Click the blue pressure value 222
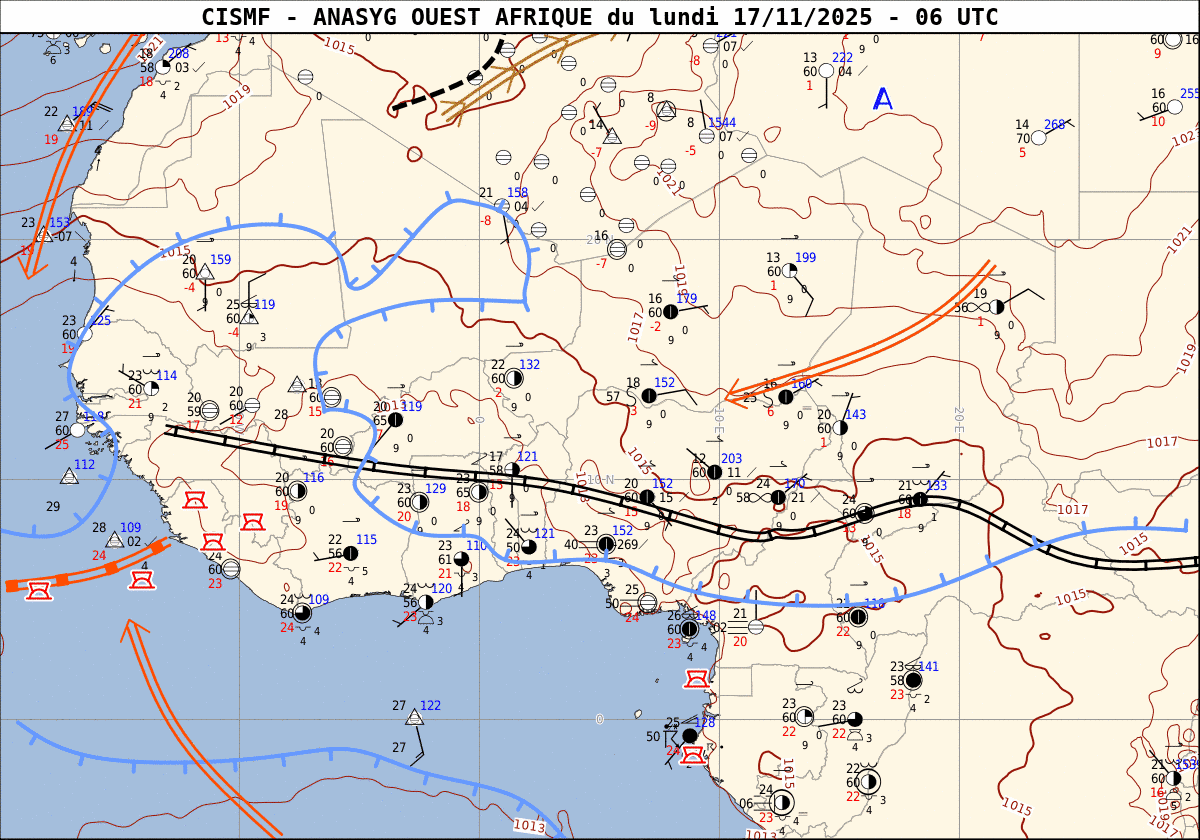The height and width of the screenshot is (840, 1200). point(843,57)
